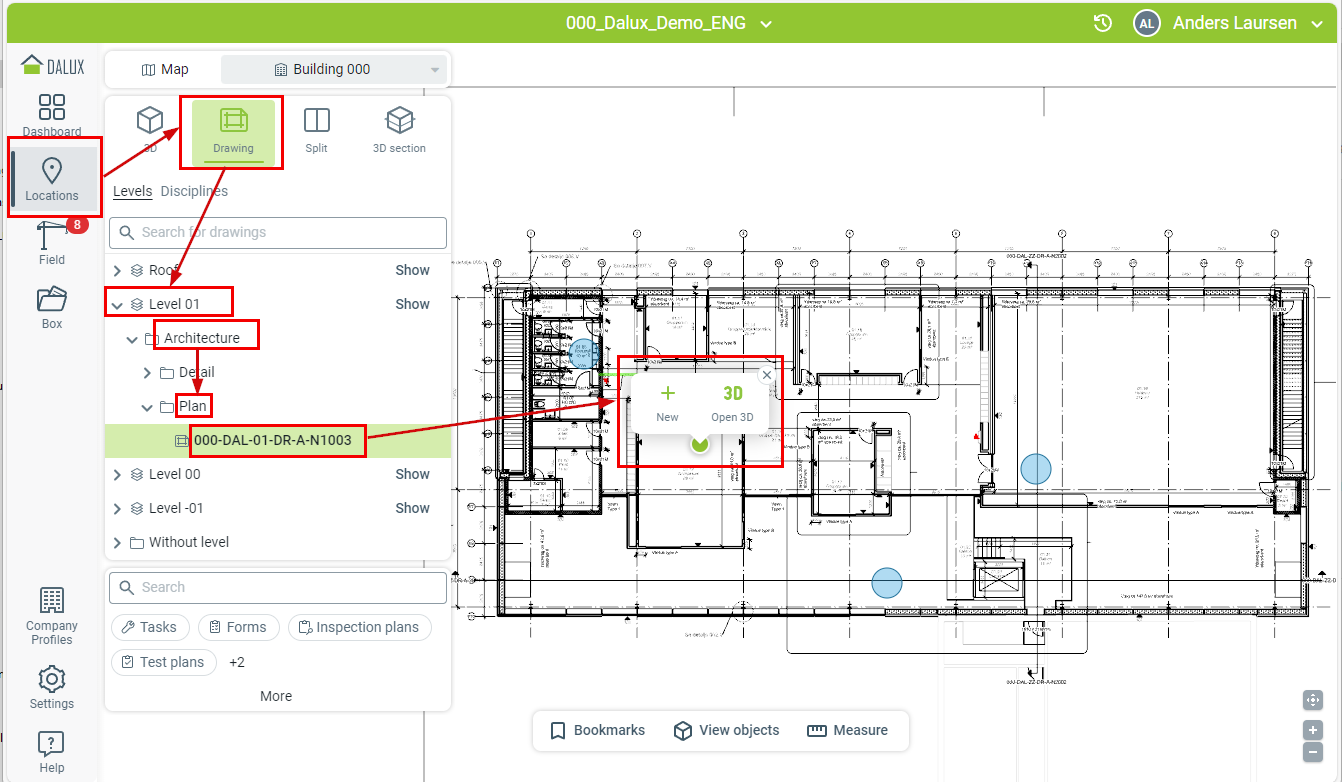Collapse the Architecture folder
Screen dimensions: 1342x782
tap(132, 339)
